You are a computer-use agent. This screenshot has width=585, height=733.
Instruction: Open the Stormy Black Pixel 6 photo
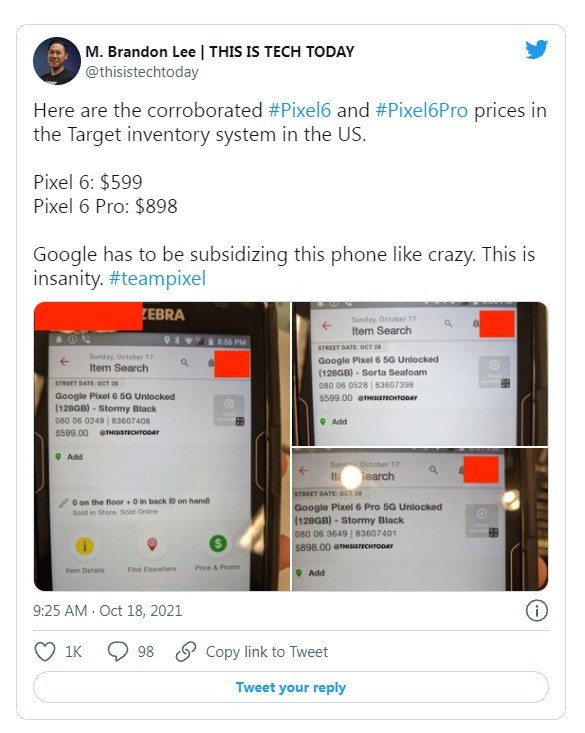click(162, 446)
